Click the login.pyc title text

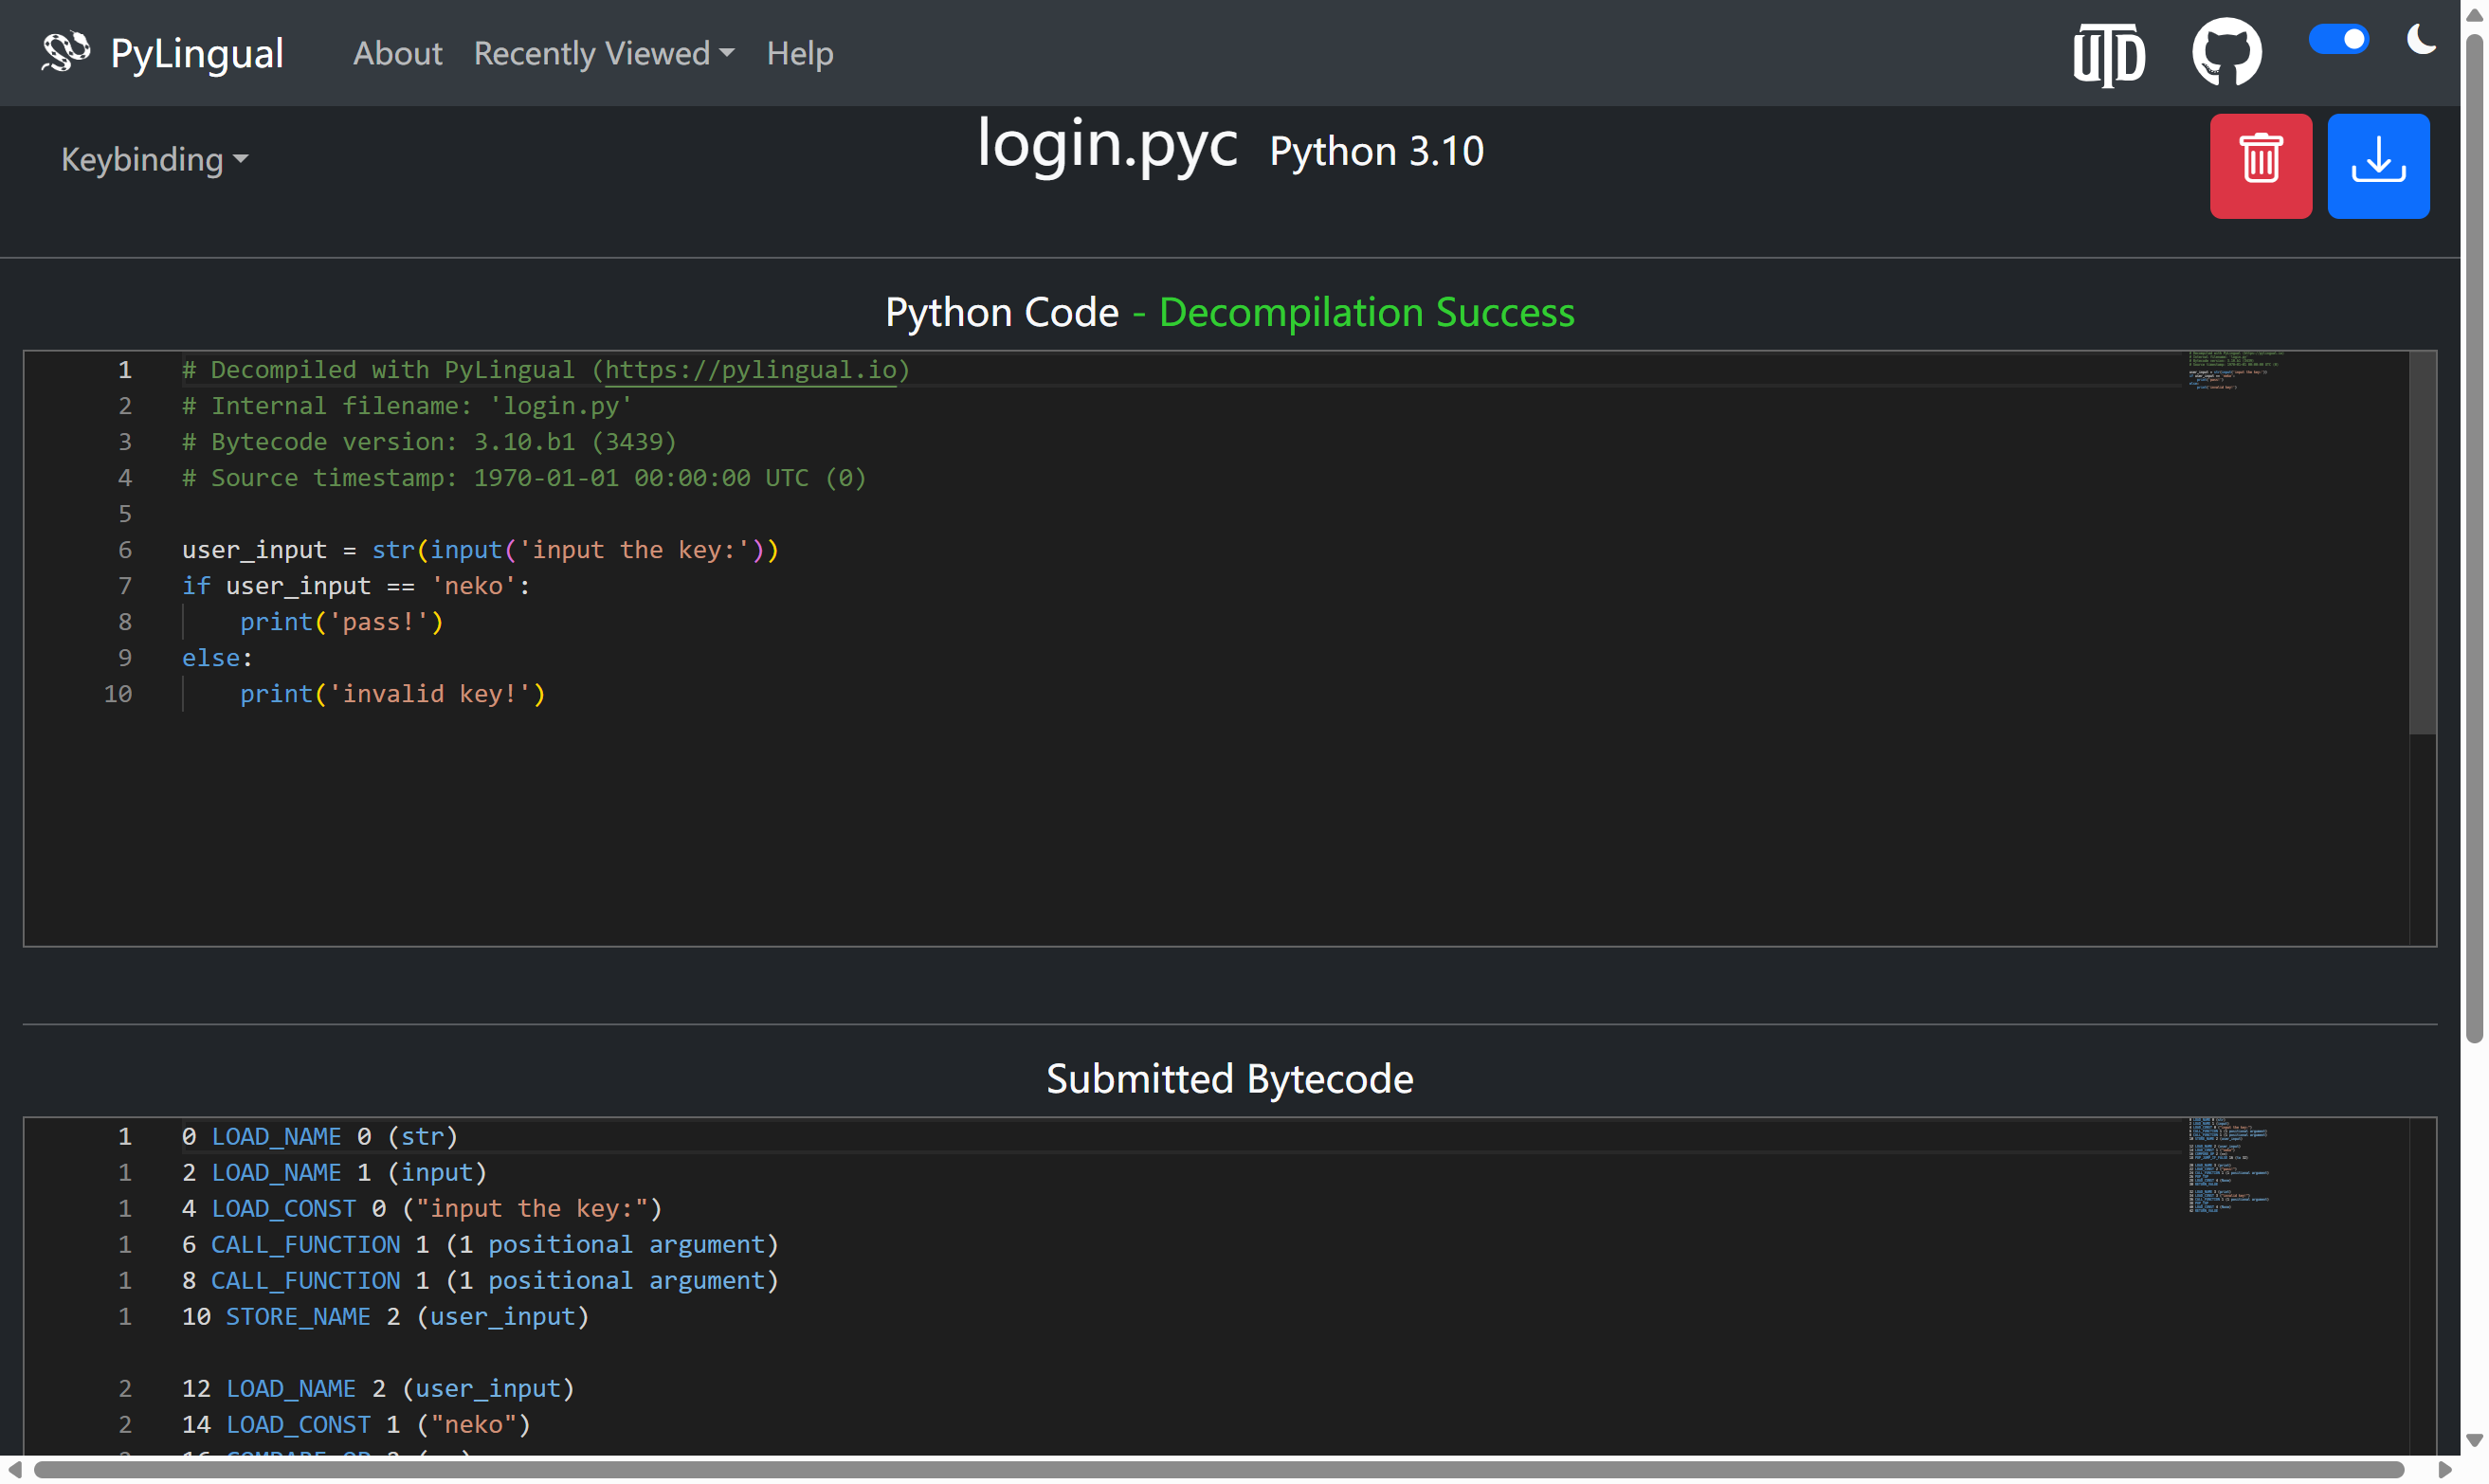(1107, 144)
